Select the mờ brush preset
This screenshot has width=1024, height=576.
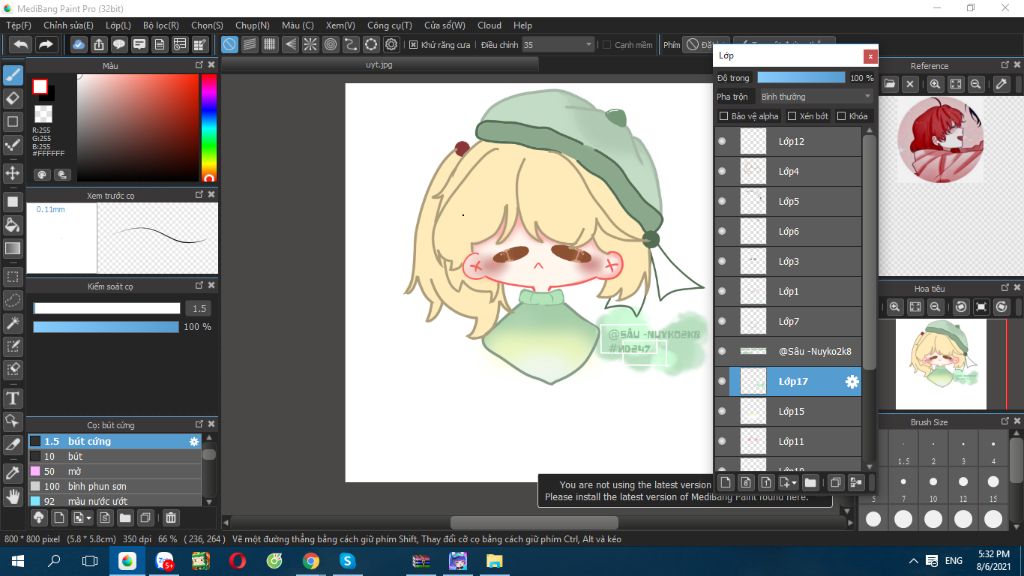116,472
